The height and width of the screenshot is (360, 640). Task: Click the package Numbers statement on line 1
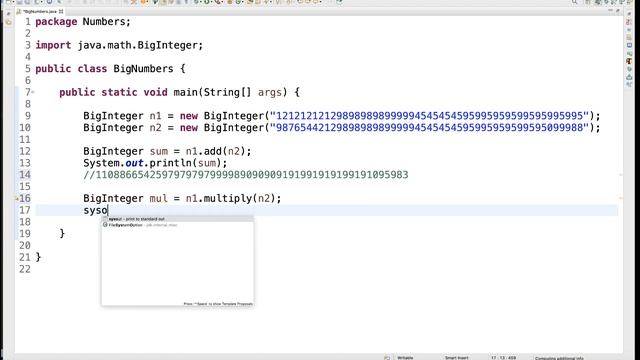coord(83,22)
